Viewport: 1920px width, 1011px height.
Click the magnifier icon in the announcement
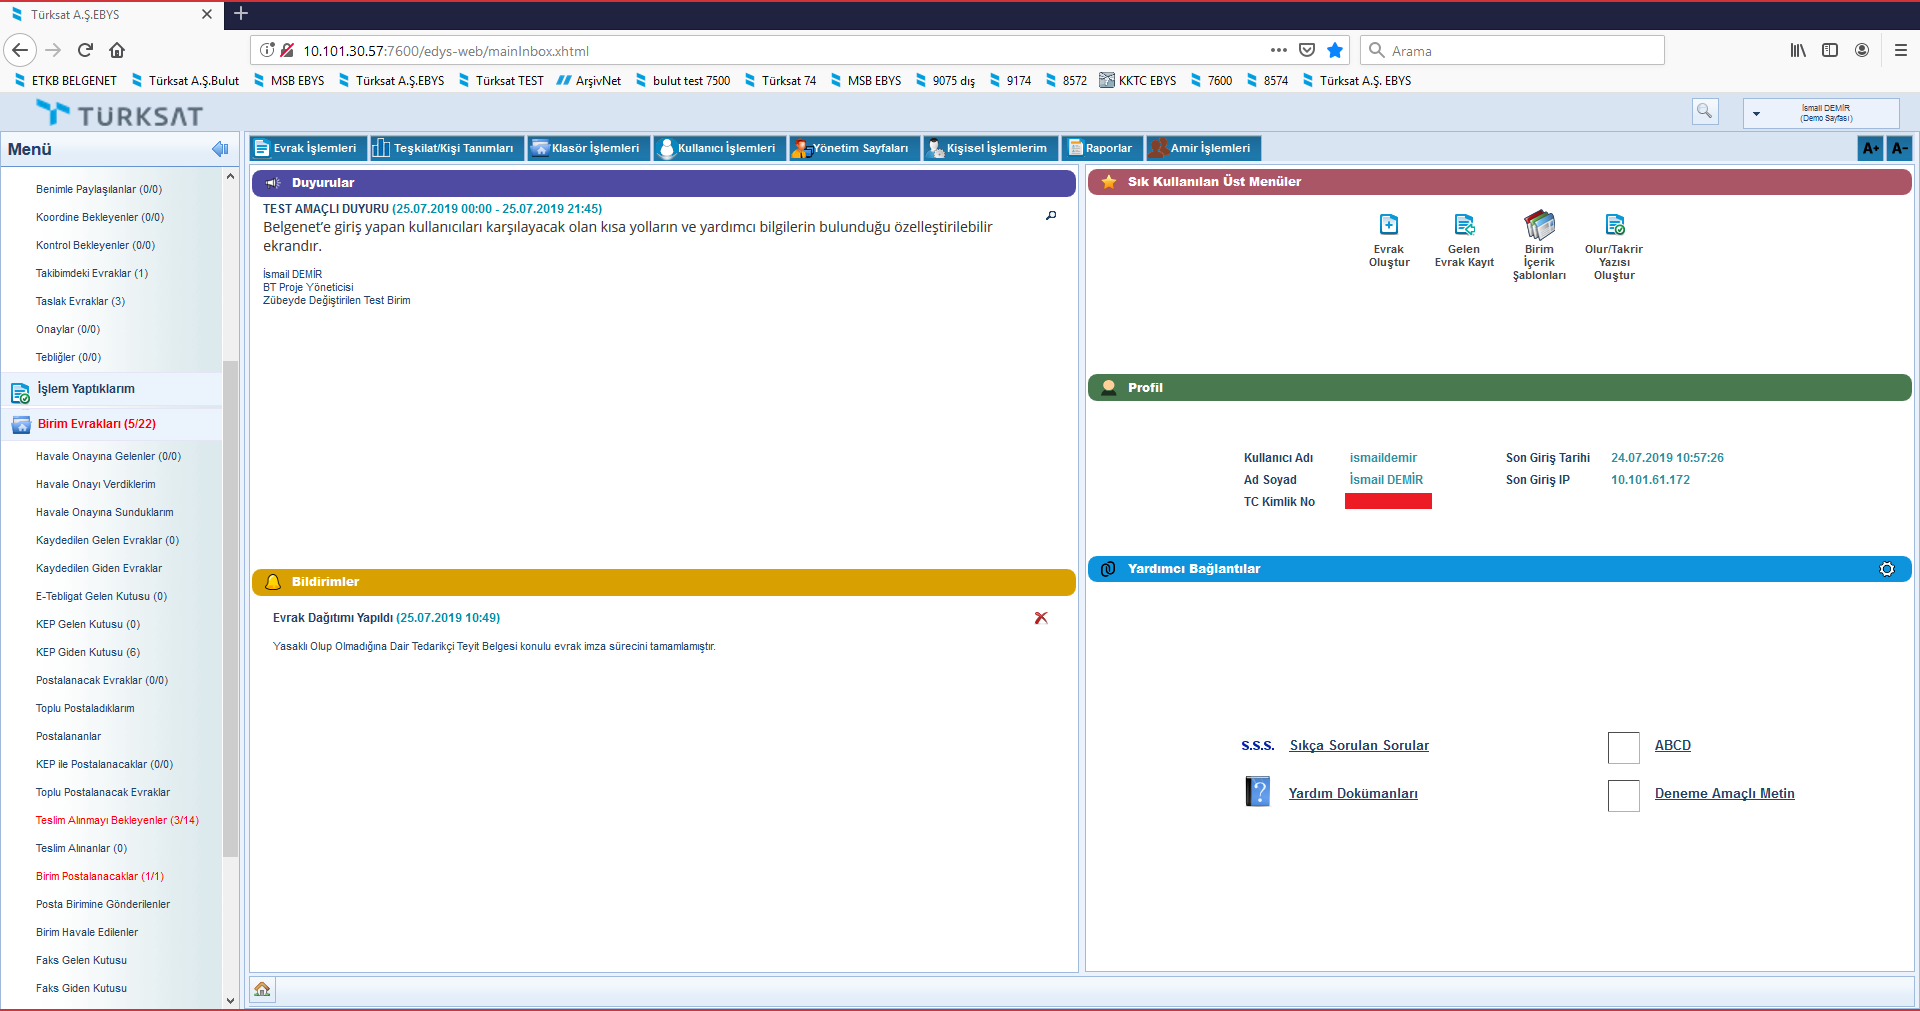click(x=1051, y=215)
